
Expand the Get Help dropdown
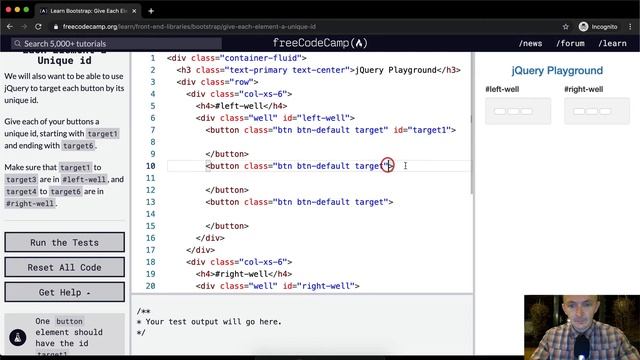point(64,292)
